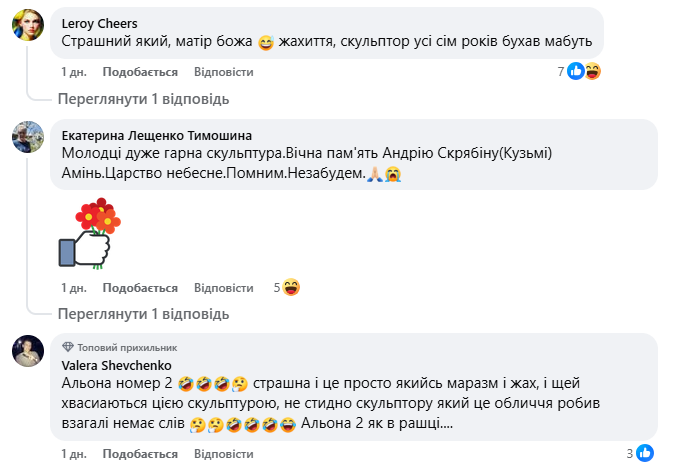Reply to Екатерина Лещенко Тимошина's comment
Viewport: 679px width, 462px height.
tap(223, 287)
